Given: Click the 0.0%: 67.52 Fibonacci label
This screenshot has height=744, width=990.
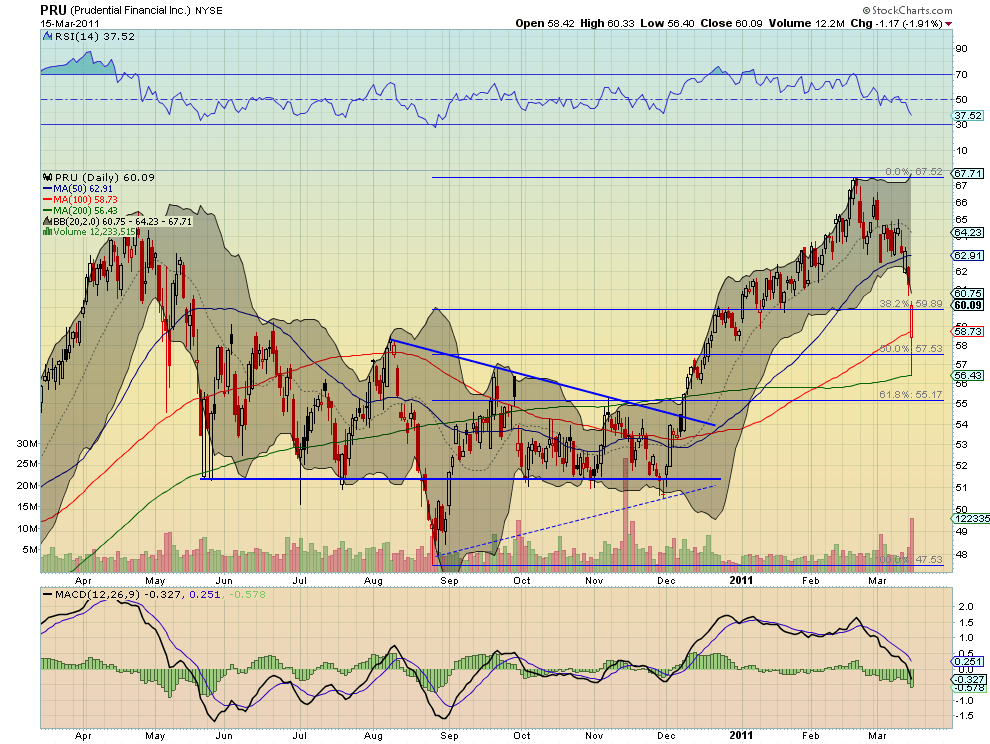Looking at the screenshot, I should point(914,172).
